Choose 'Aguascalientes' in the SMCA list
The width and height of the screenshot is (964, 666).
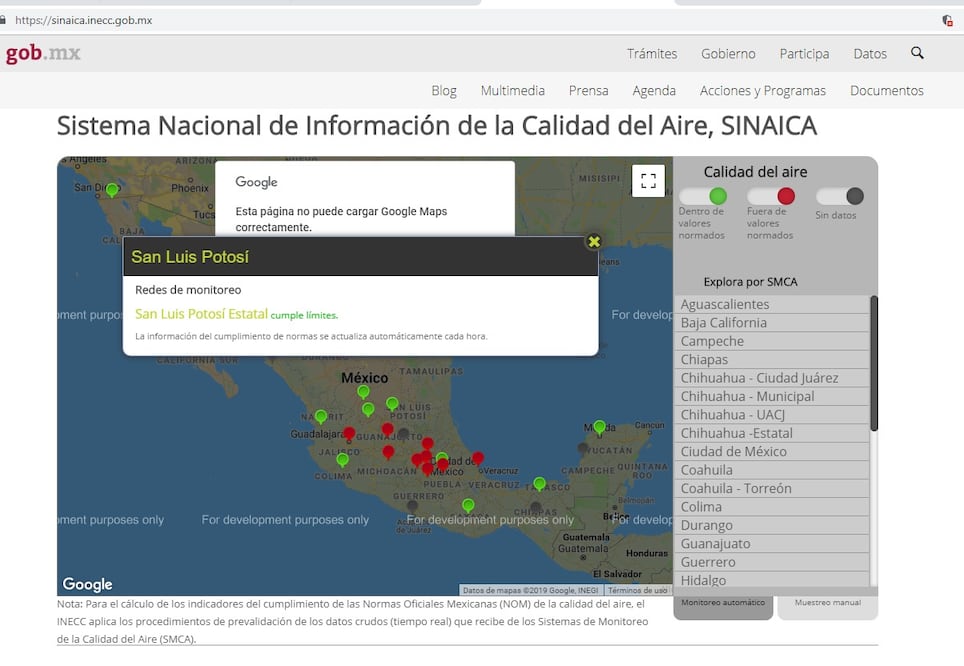[x=725, y=305]
